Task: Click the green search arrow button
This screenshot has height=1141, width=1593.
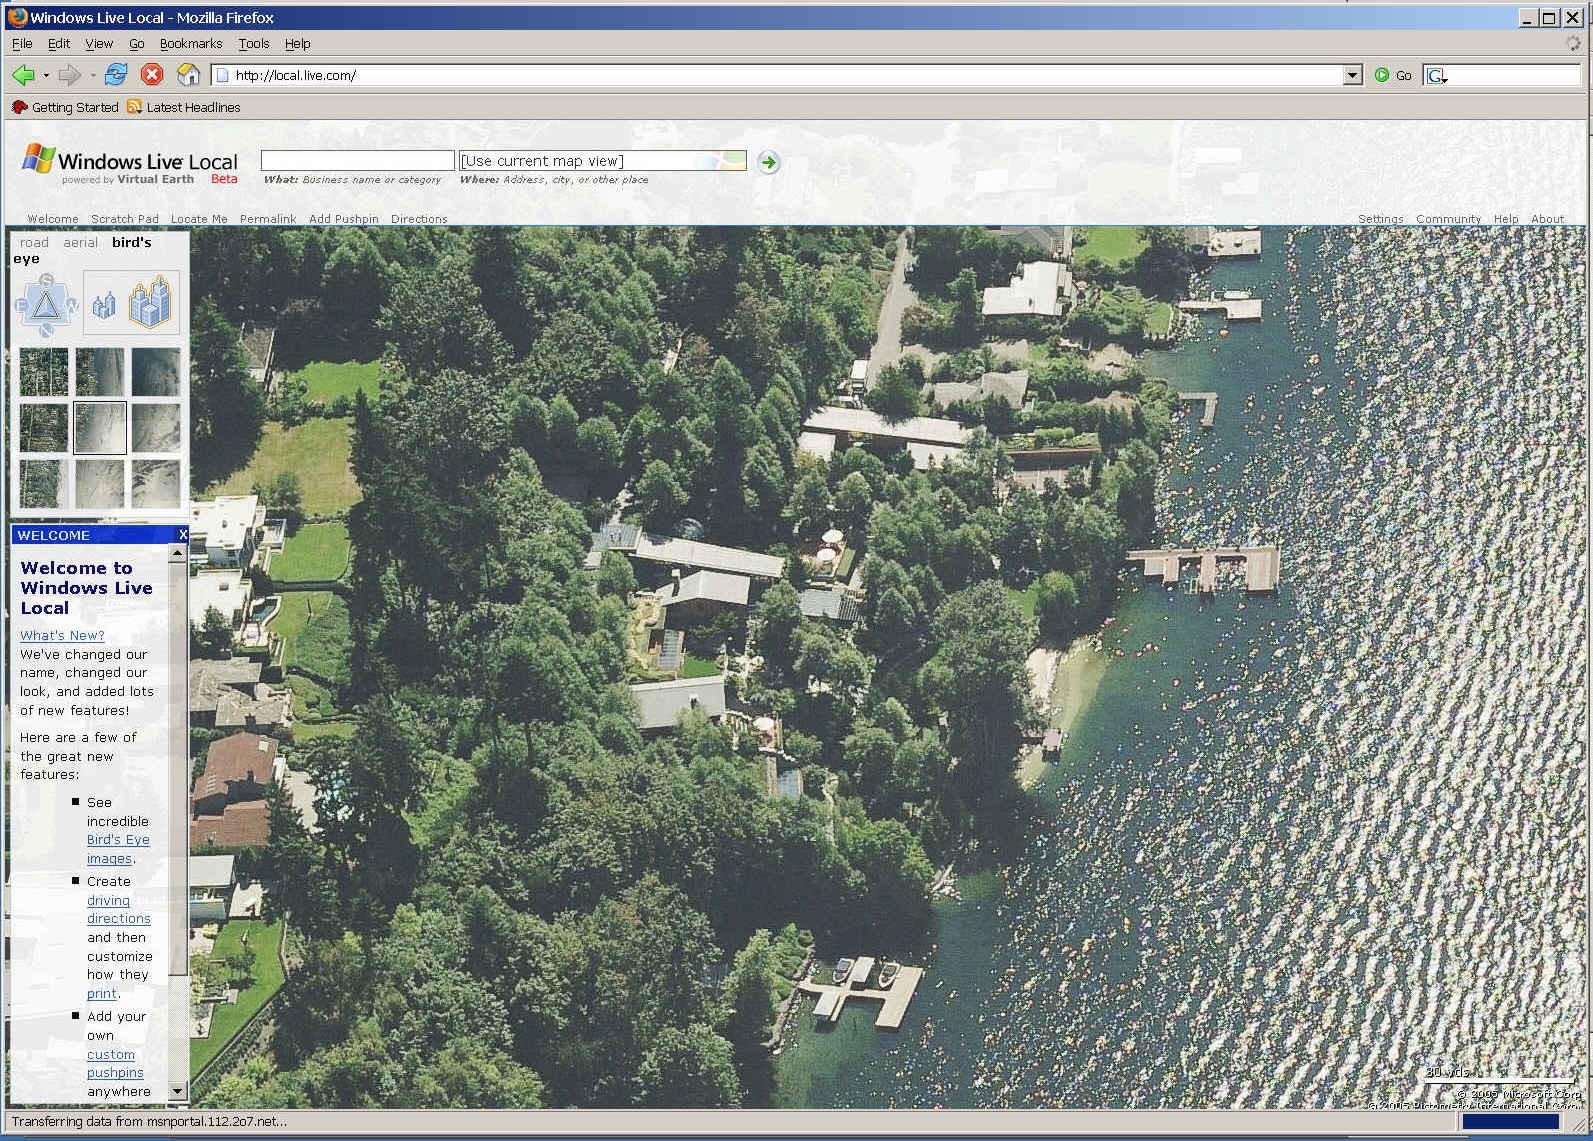Action: coord(768,162)
